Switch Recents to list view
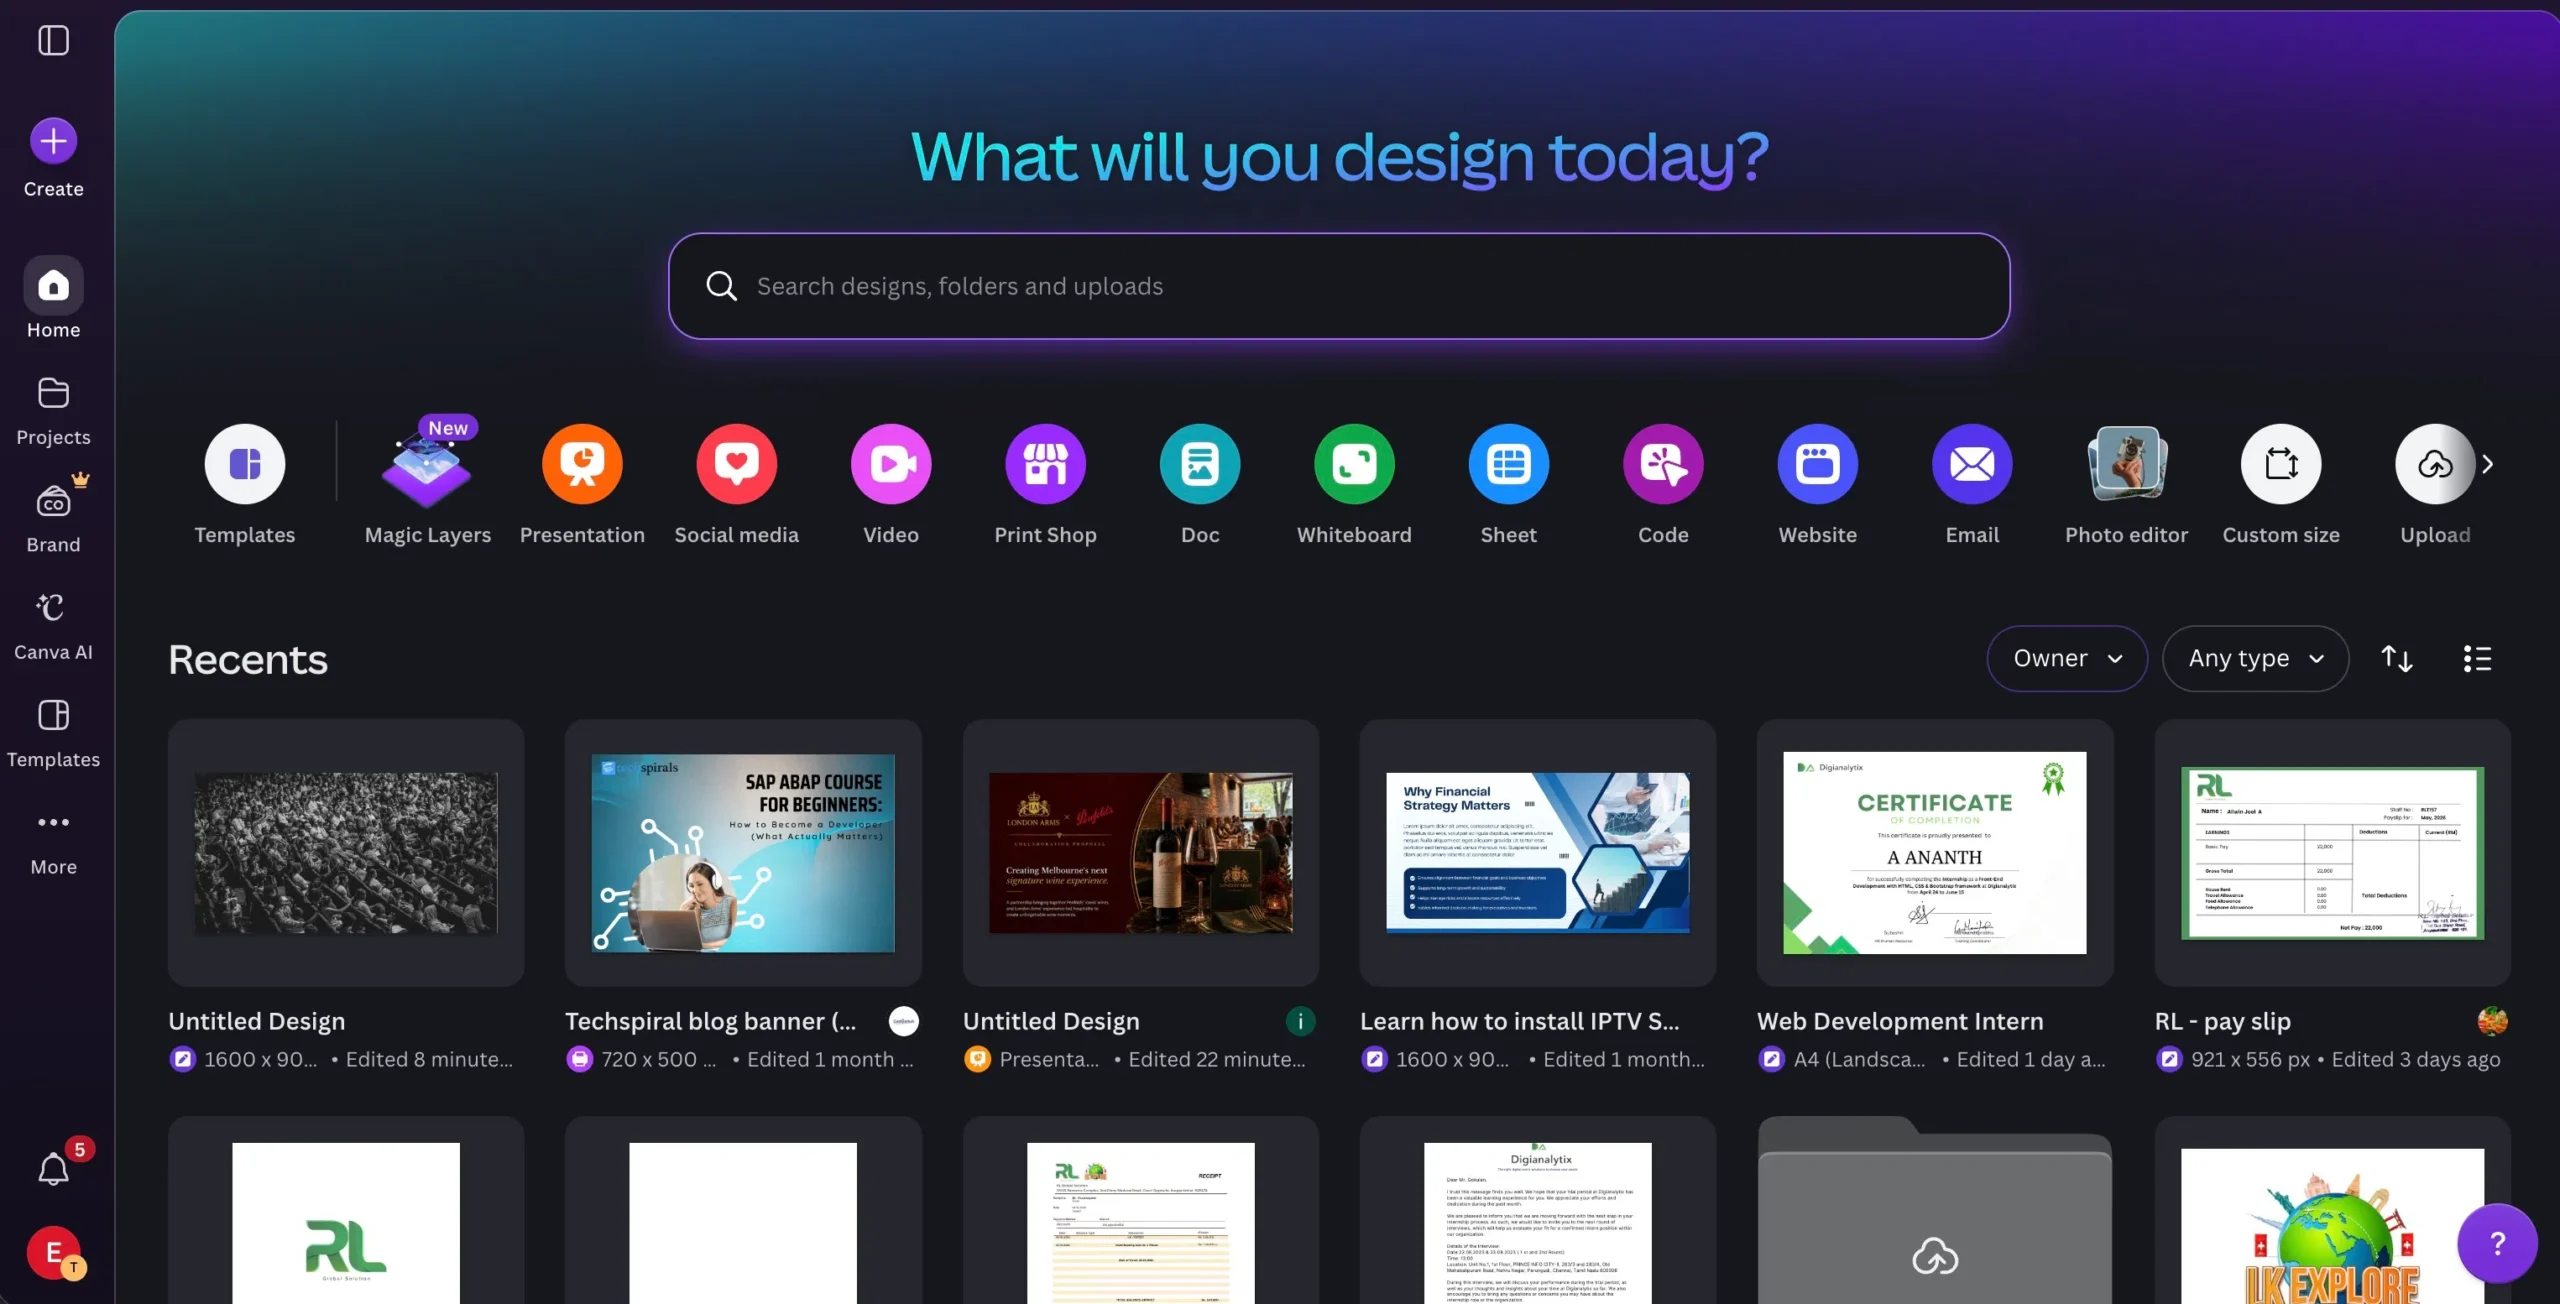 coord(2477,658)
